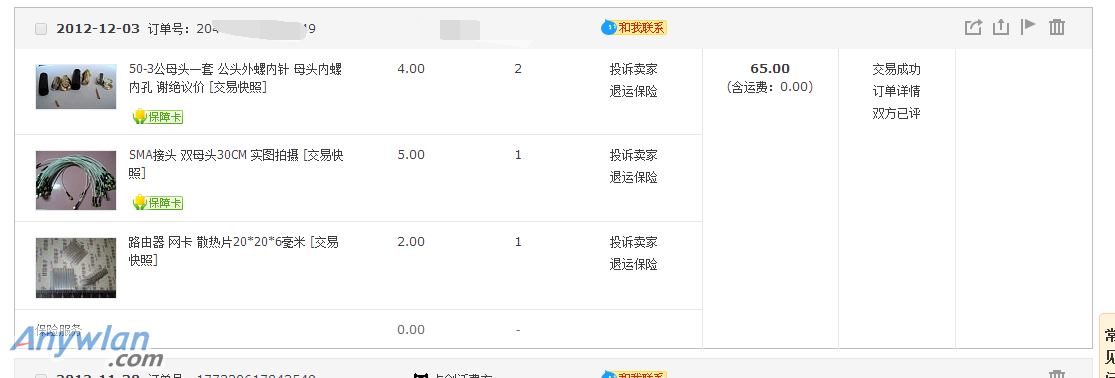Click 双方已评 review status link

(897, 114)
